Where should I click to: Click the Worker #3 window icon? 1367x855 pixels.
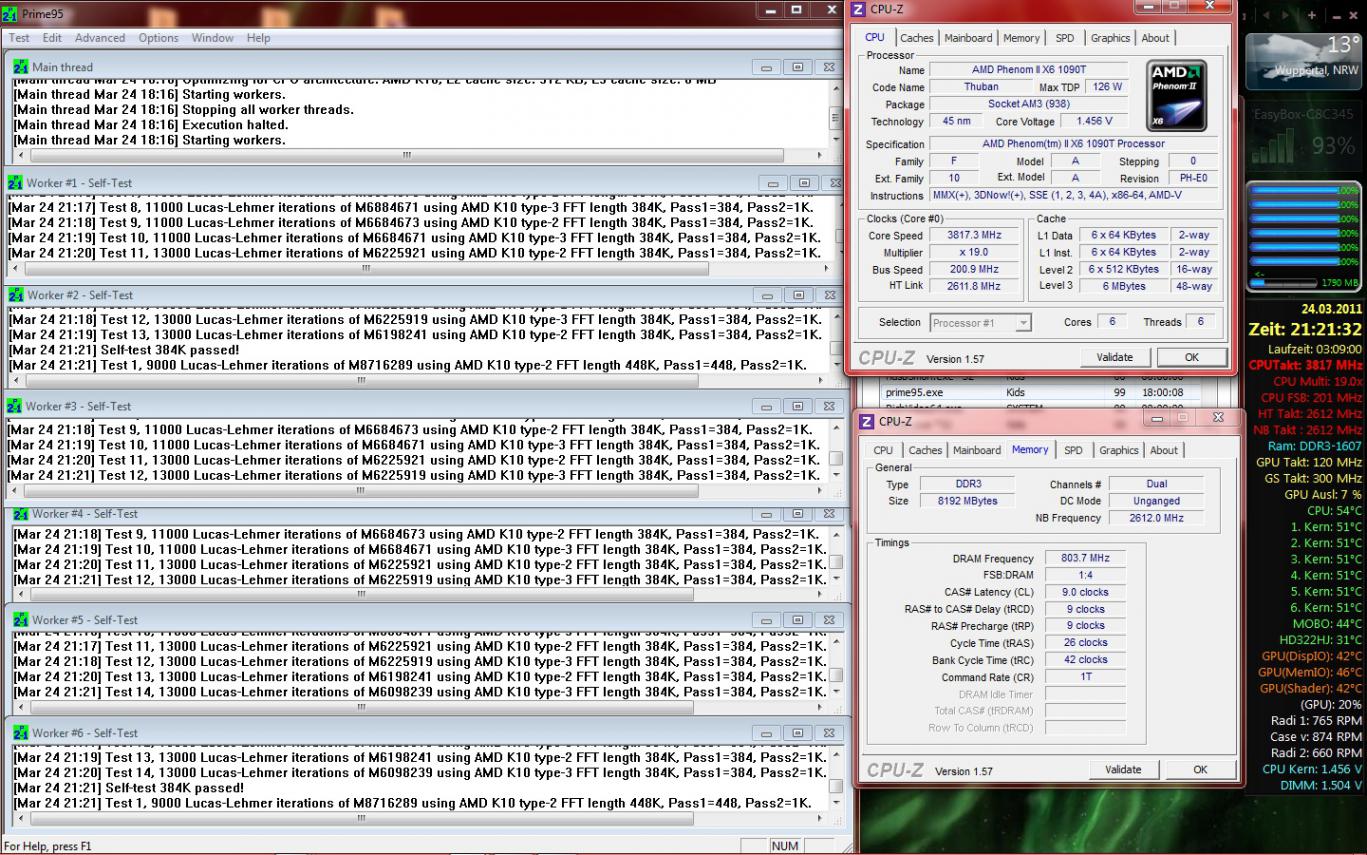pos(15,406)
